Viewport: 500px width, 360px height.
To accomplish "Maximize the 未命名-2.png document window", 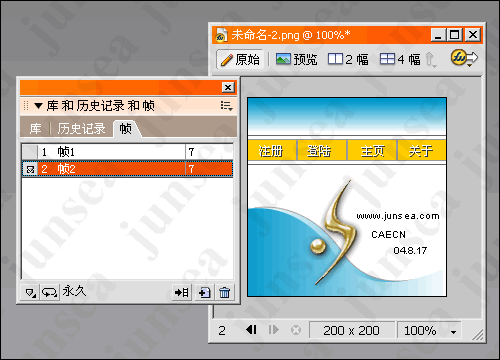I will [x=455, y=35].
